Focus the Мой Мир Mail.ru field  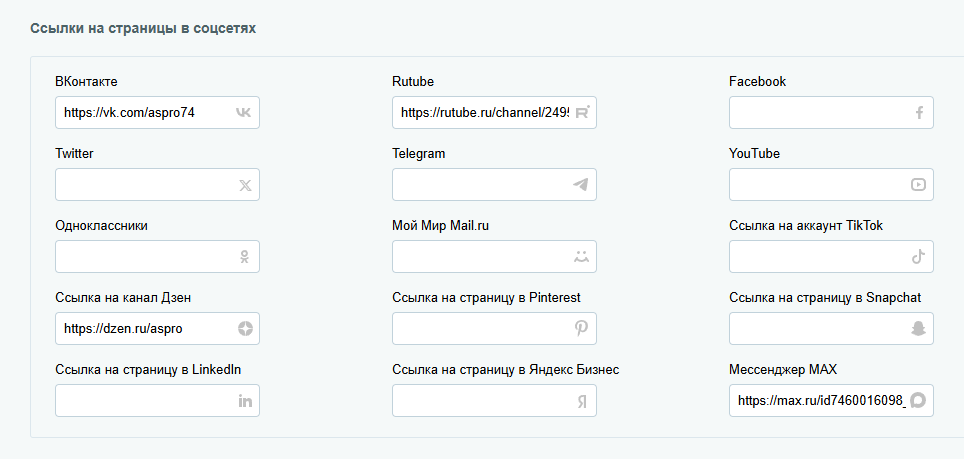coord(494,257)
